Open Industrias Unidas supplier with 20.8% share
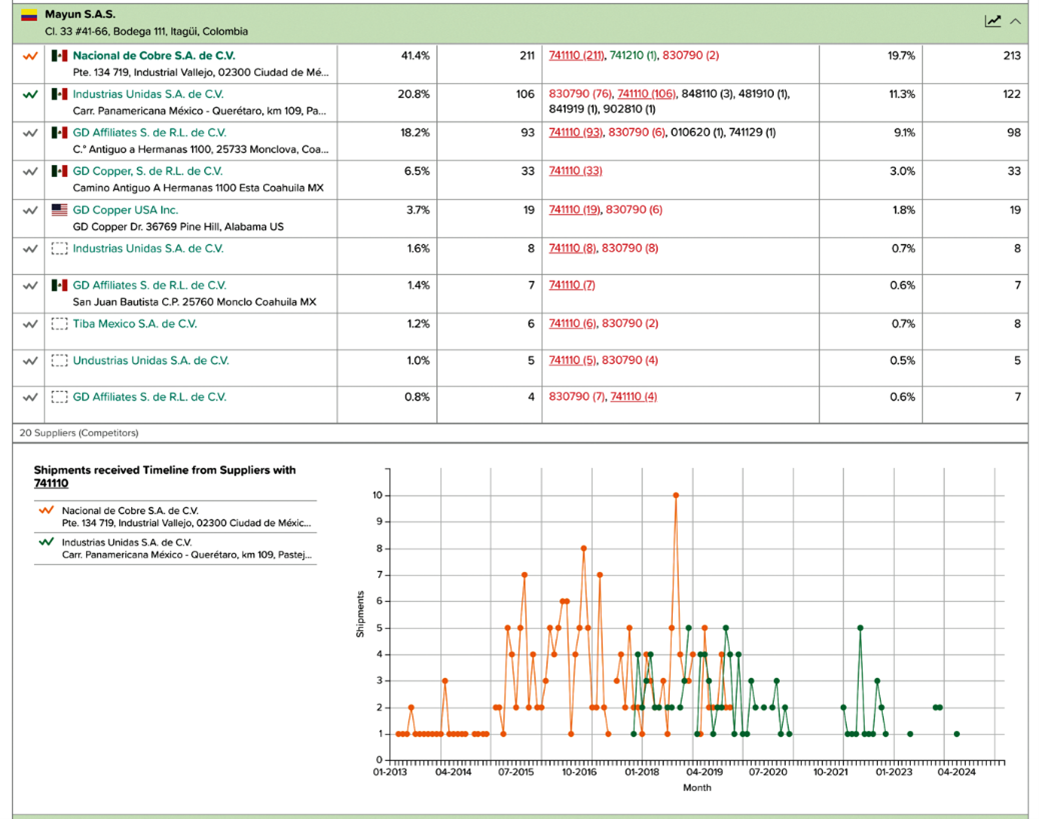This screenshot has width=1039, height=819. 148,94
